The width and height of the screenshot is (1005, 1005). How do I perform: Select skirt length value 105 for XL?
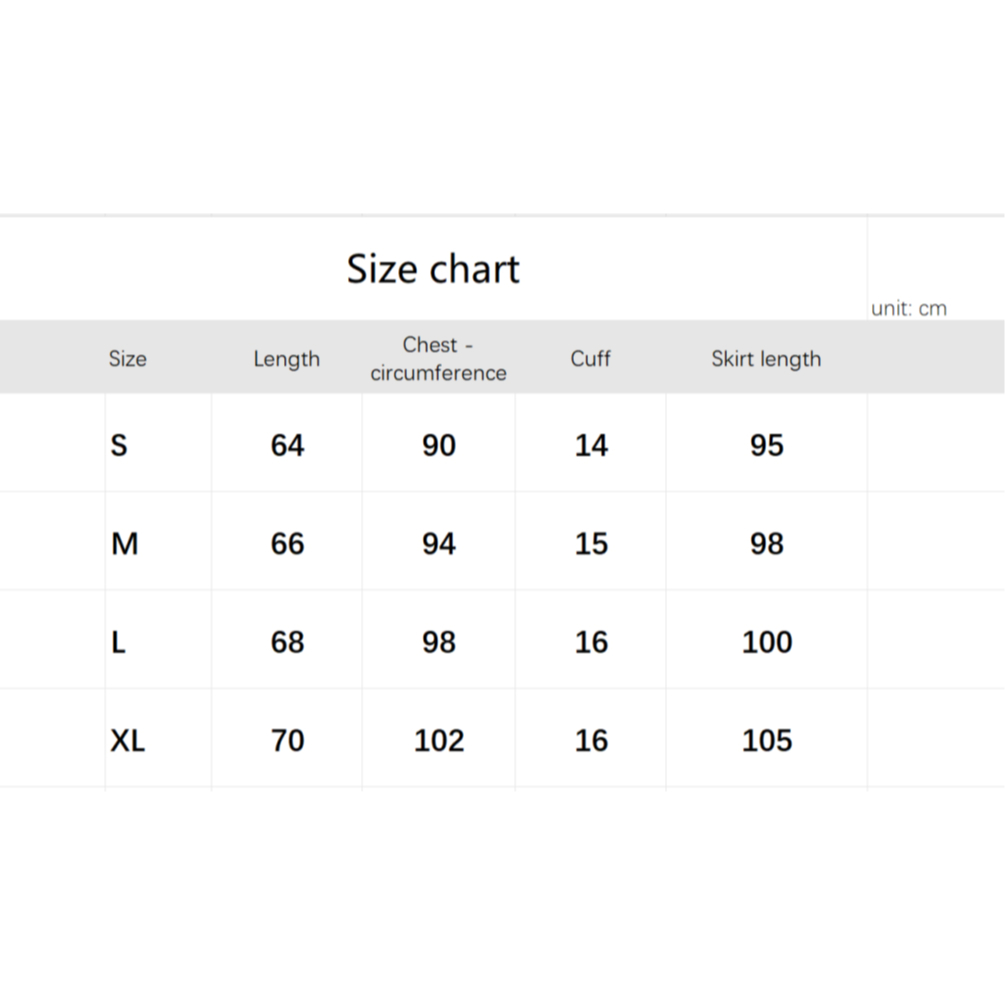click(767, 740)
